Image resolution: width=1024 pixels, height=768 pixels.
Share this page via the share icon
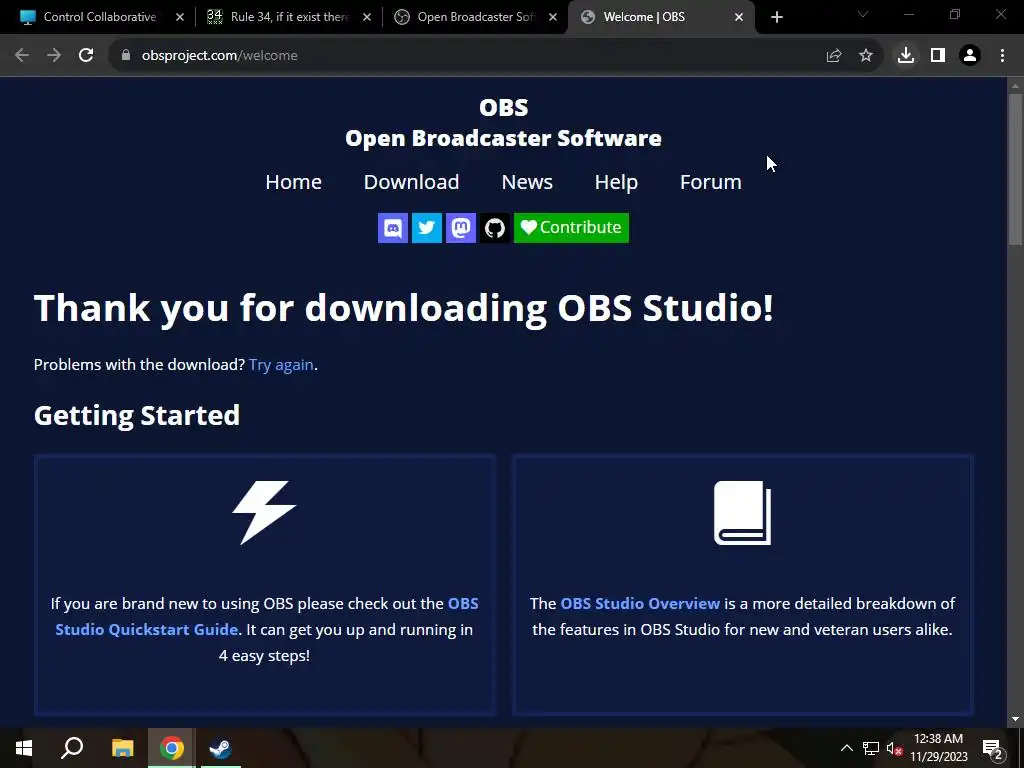coord(834,56)
